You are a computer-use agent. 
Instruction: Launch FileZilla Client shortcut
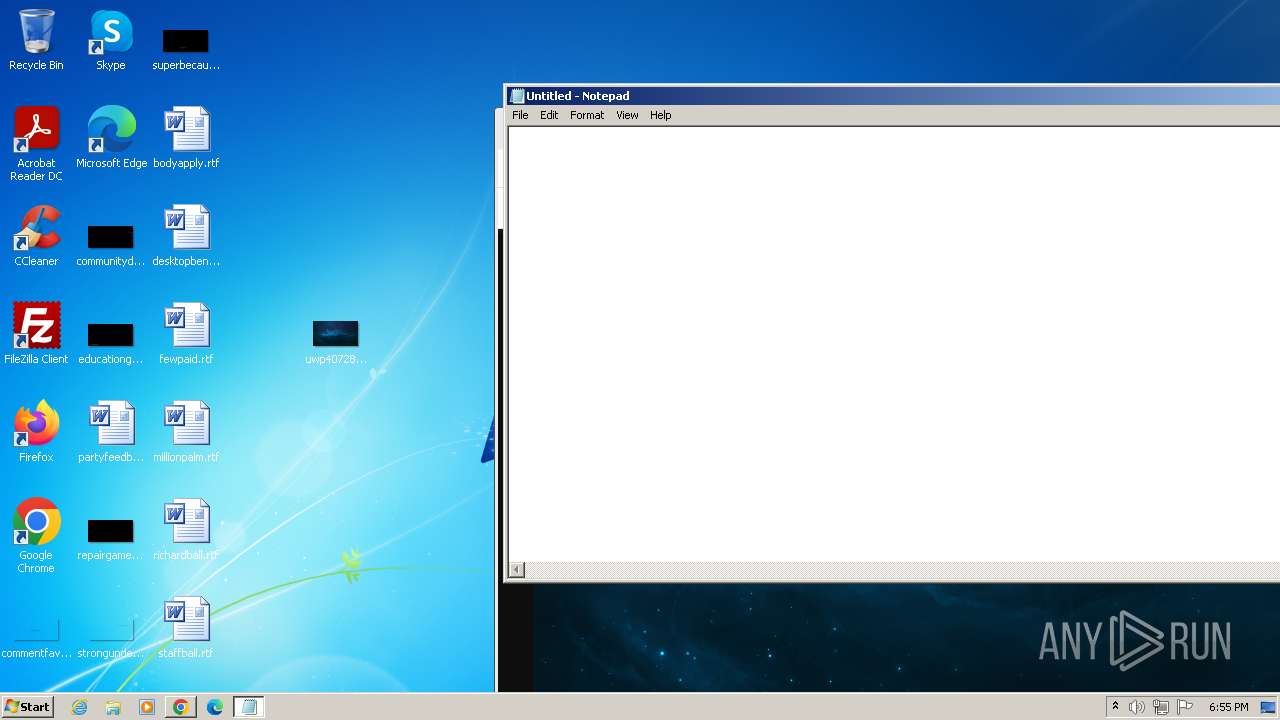coord(36,334)
